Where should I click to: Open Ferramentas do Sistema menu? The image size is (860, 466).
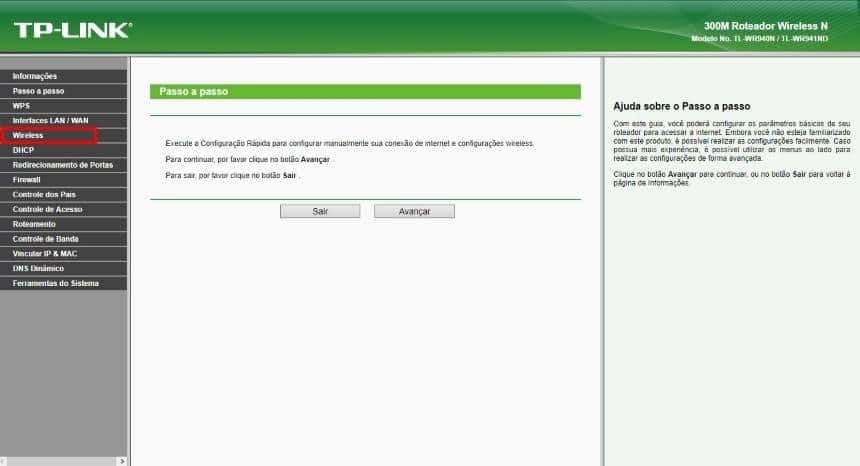tap(63, 283)
